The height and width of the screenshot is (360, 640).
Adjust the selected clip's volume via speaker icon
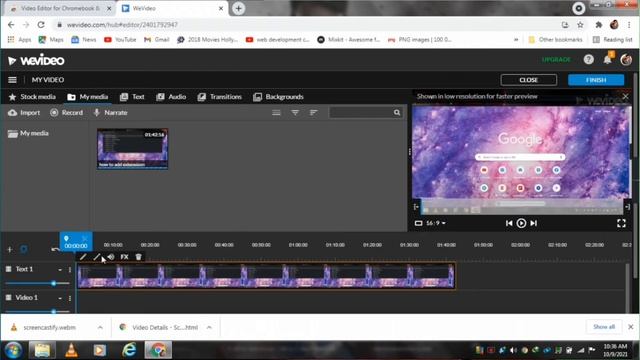[x=111, y=257]
